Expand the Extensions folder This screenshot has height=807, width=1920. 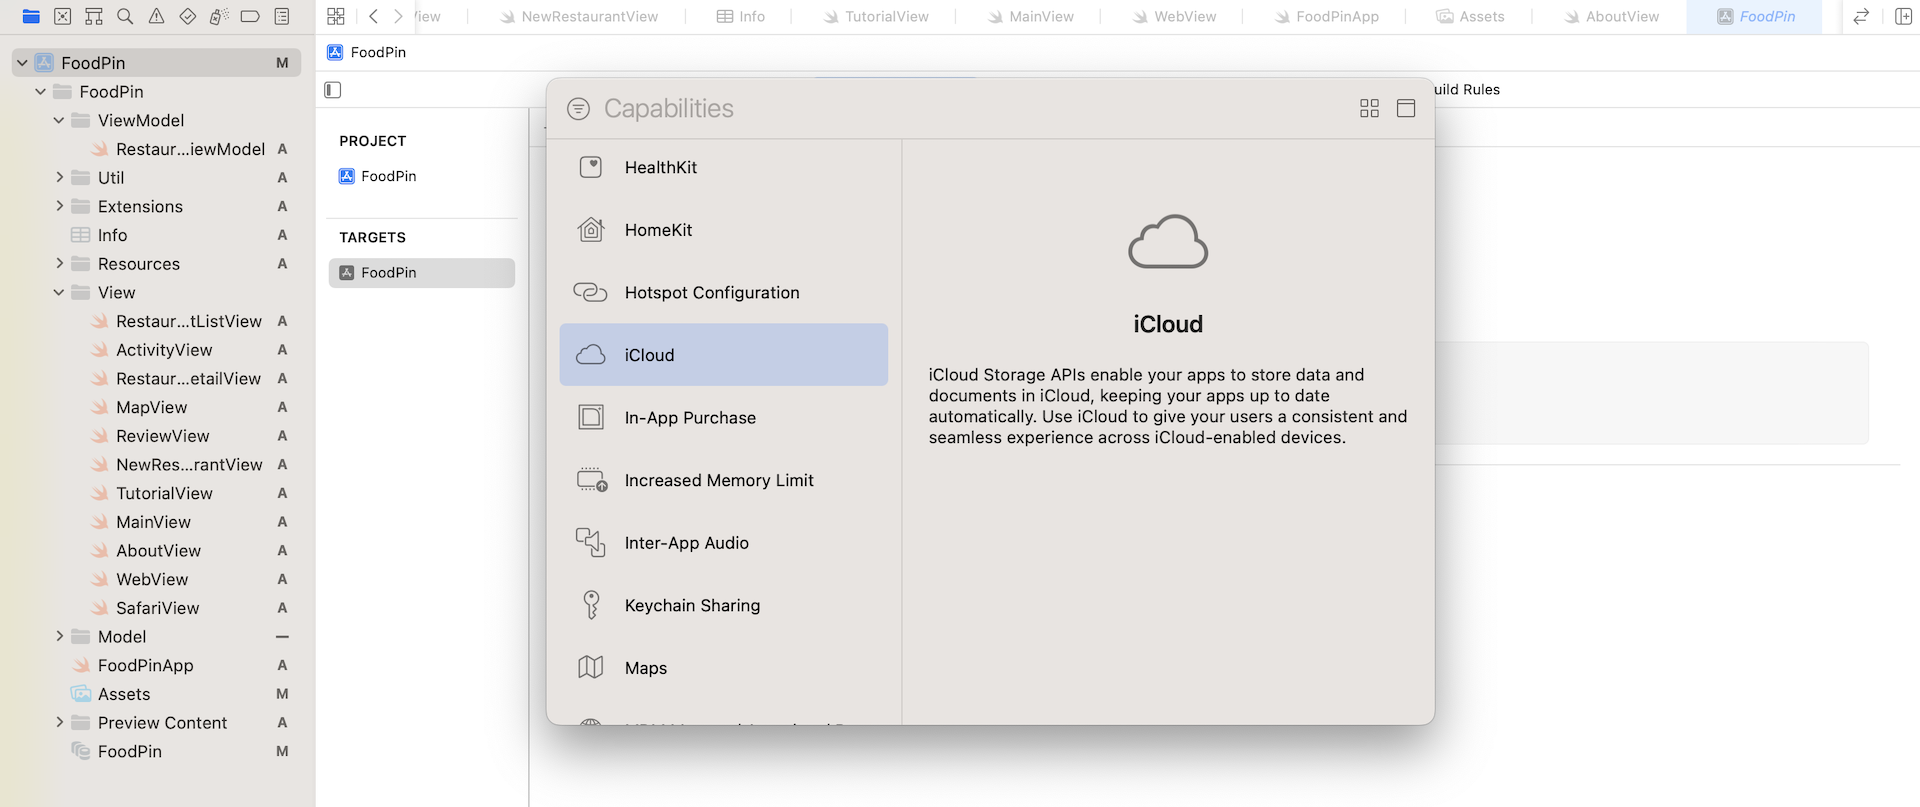59,206
